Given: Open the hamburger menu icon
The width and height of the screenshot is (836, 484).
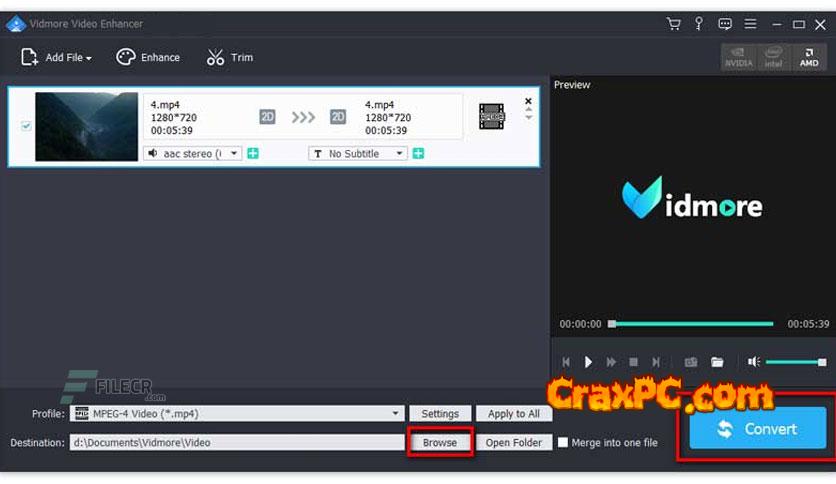Looking at the screenshot, I should [750, 24].
